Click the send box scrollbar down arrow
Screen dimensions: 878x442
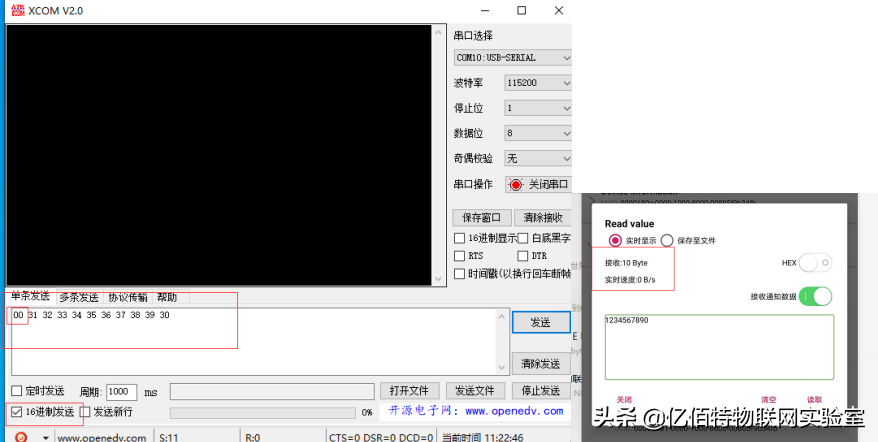tap(502, 367)
